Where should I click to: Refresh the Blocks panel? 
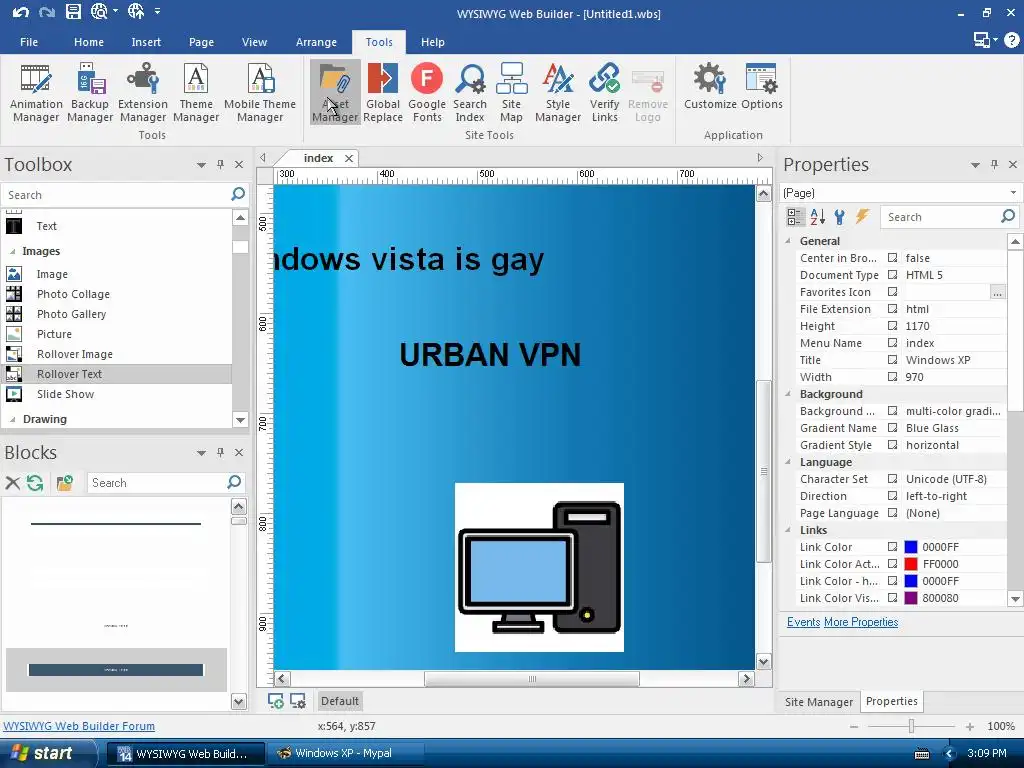35,483
